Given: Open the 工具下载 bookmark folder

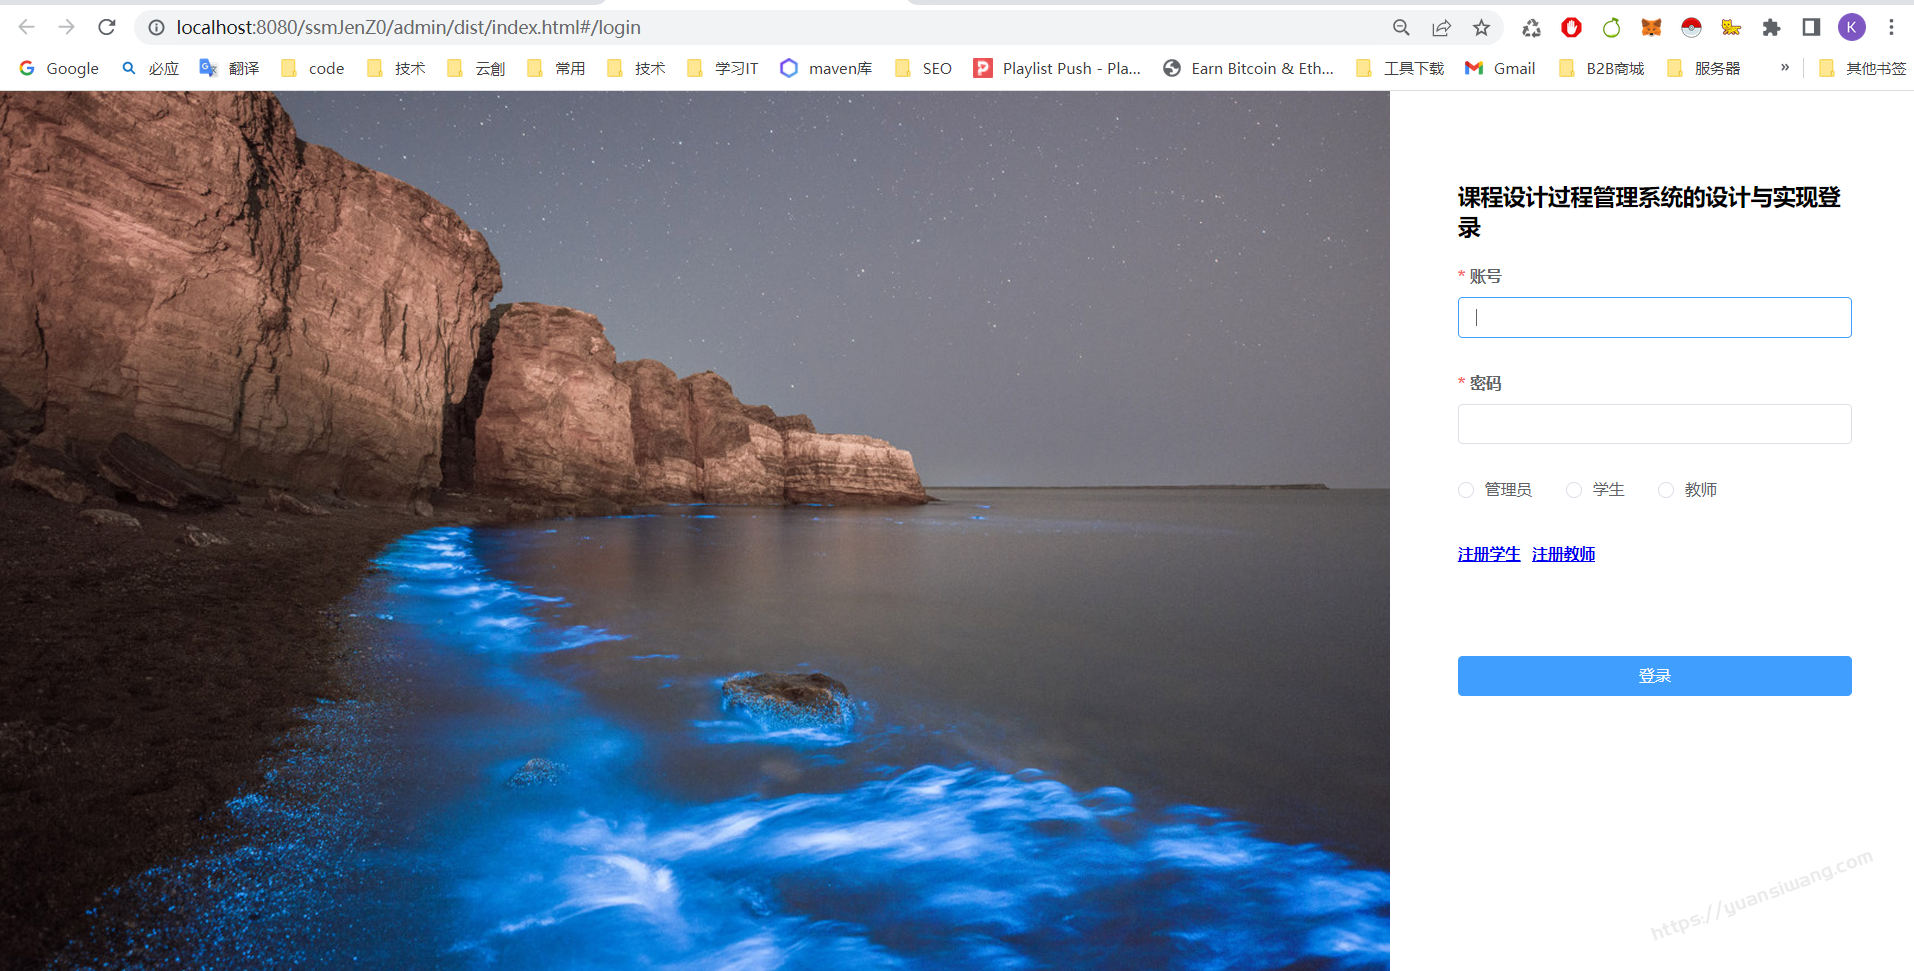Looking at the screenshot, I should pyautogui.click(x=1400, y=68).
